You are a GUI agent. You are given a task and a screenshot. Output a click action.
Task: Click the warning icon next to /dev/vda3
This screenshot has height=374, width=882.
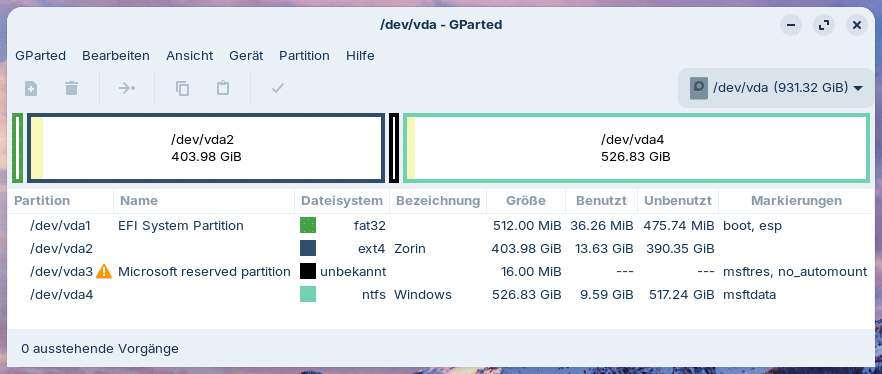tap(104, 272)
